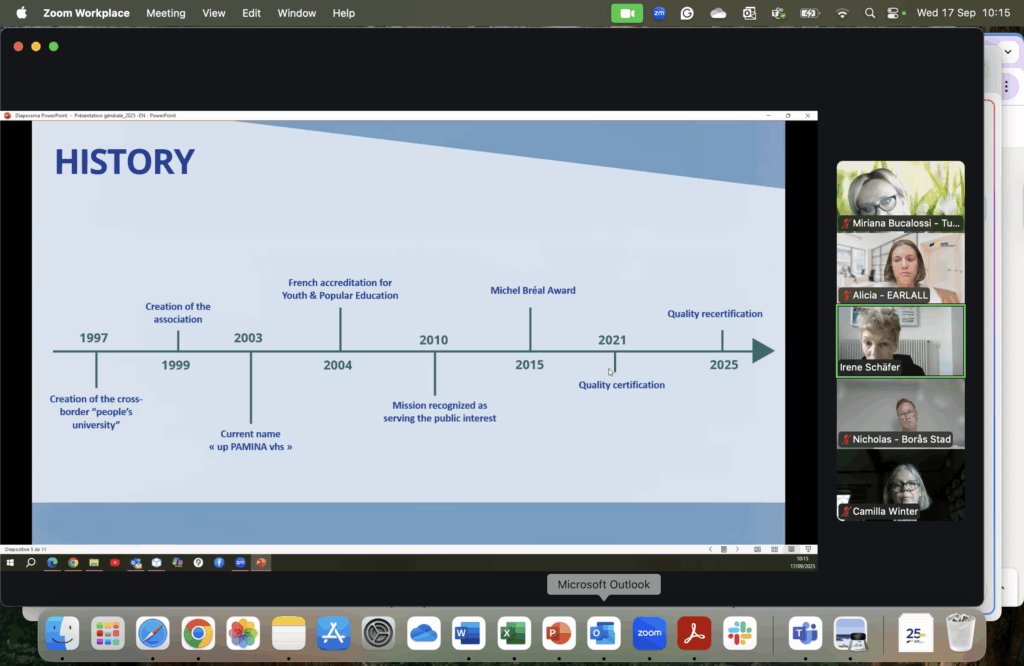Click Chrome icon in shared Windows taskbar
1024x666 pixels.
(x=73, y=562)
